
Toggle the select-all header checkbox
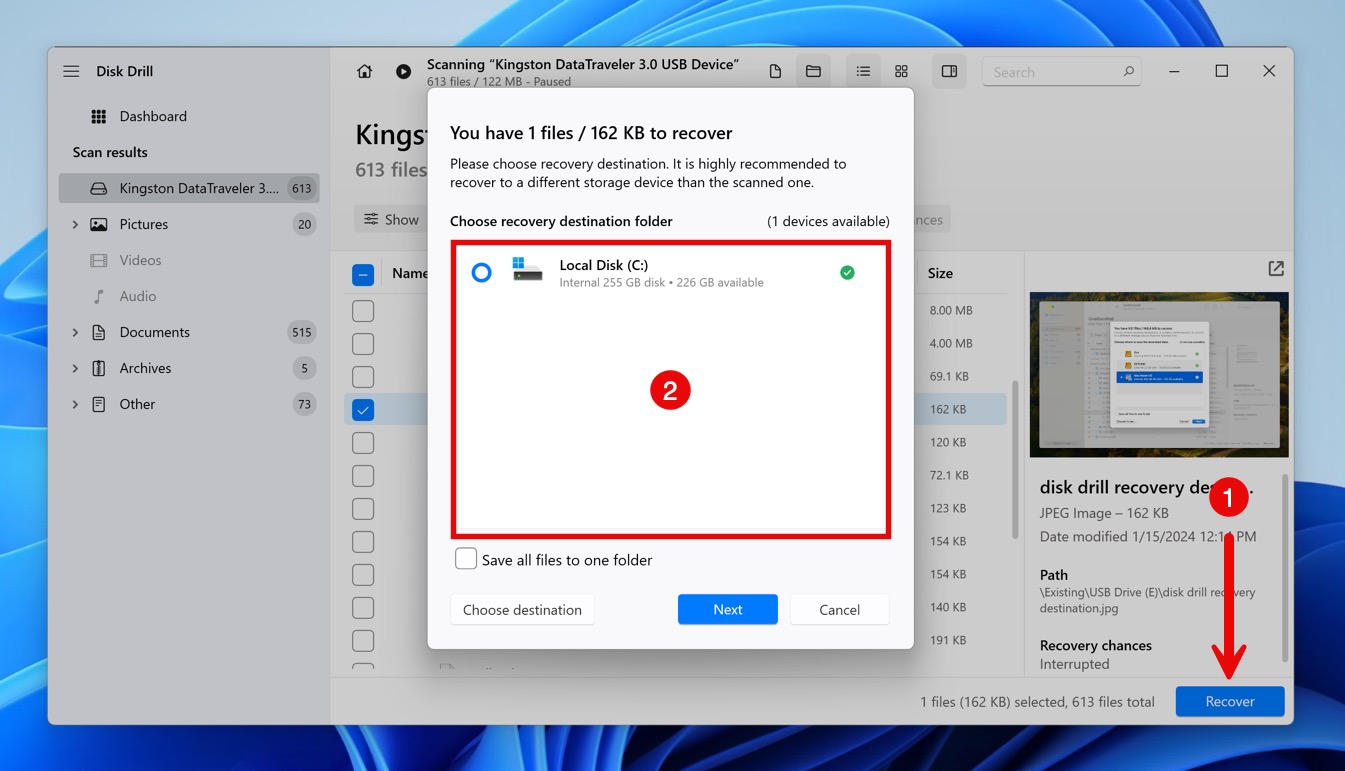pyautogui.click(x=363, y=274)
